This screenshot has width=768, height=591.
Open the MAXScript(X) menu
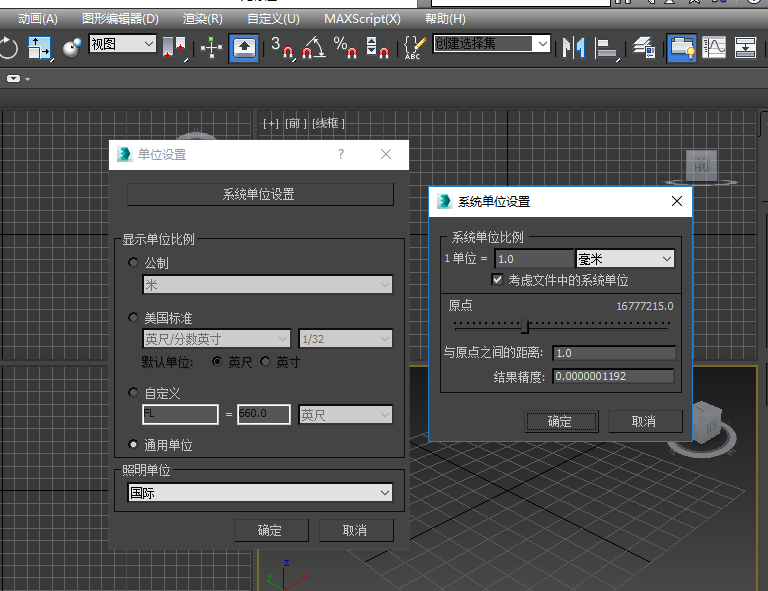362,19
